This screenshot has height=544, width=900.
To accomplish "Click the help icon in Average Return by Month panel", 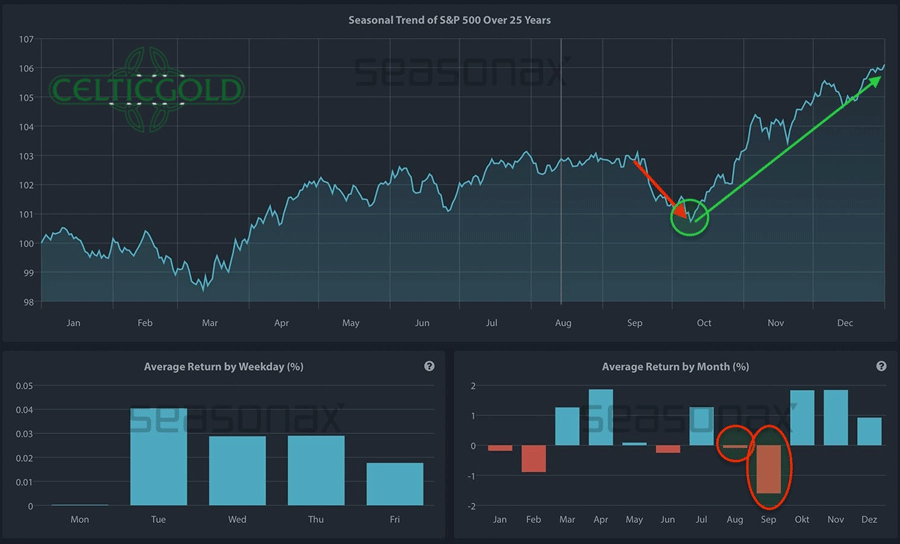I will click(881, 367).
